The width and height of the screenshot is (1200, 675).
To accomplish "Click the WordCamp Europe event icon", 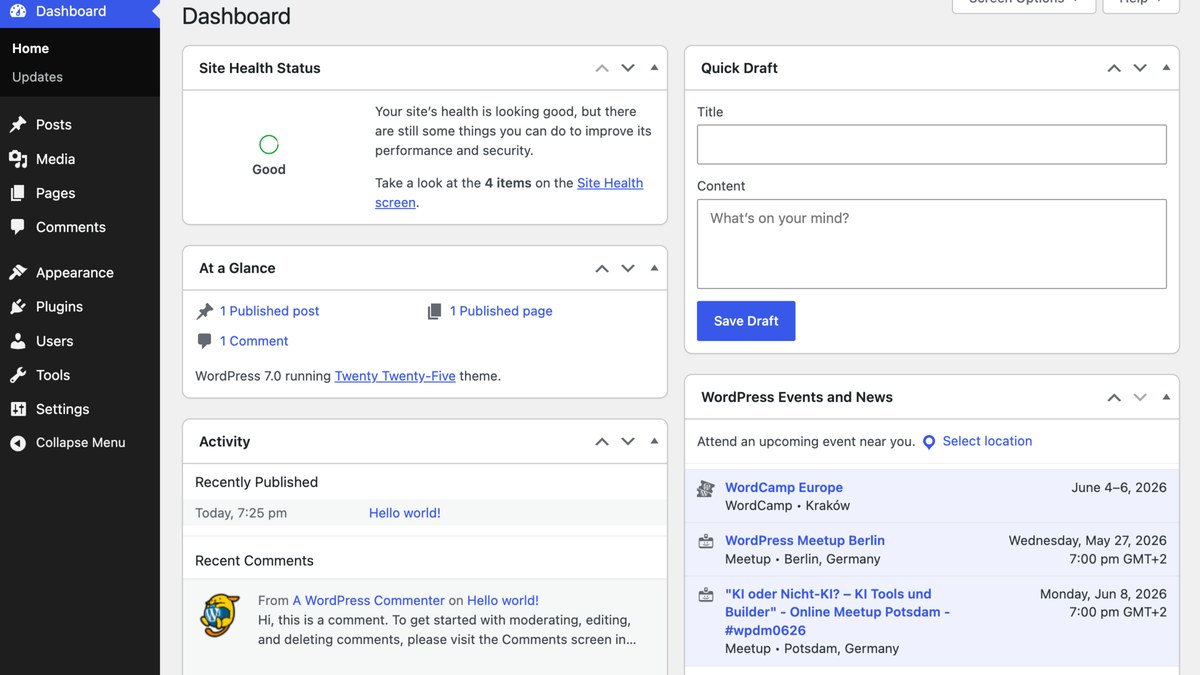I will coord(706,489).
